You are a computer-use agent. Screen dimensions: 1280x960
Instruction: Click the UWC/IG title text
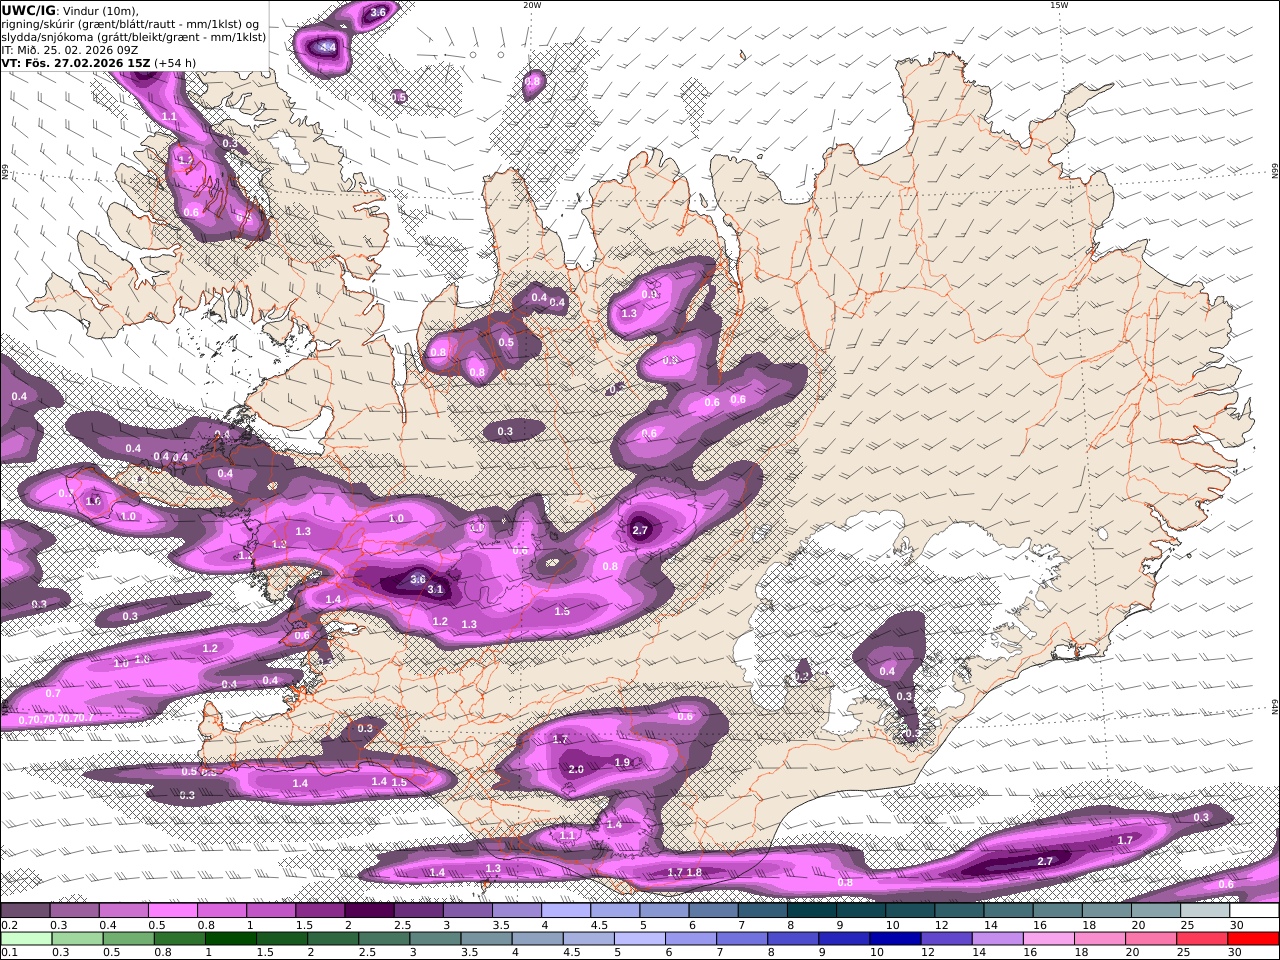tap(29, 10)
